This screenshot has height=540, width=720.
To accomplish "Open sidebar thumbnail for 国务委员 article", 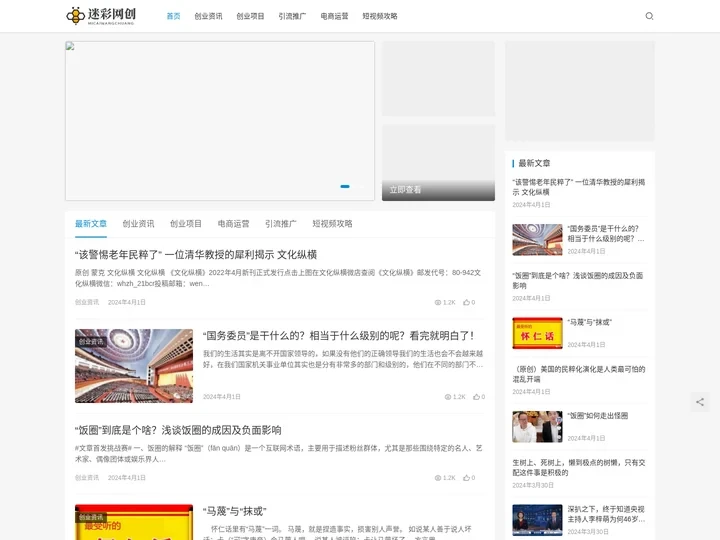I will (537, 240).
